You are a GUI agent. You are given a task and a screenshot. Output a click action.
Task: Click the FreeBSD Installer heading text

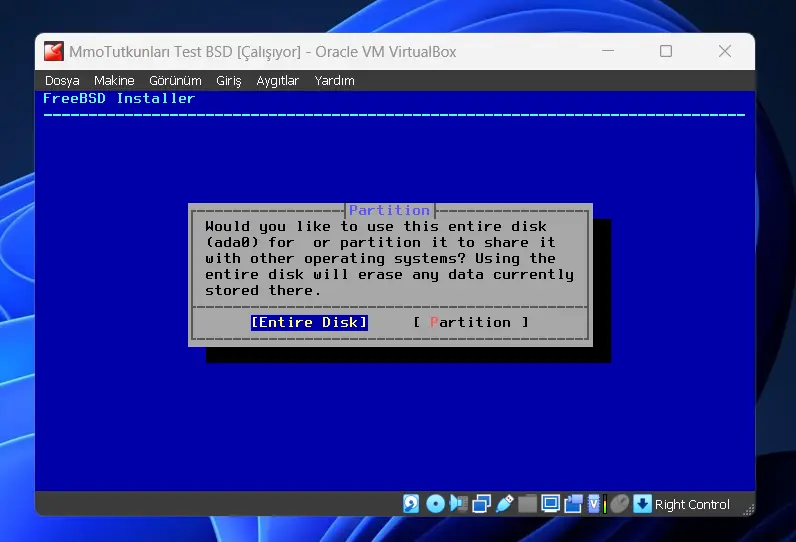point(119,98)
